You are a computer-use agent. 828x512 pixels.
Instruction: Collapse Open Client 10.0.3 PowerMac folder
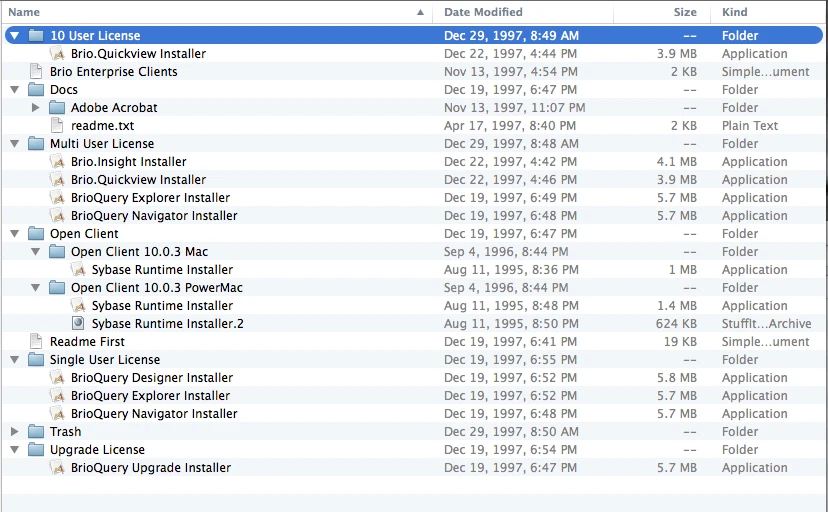pos(36,288)
